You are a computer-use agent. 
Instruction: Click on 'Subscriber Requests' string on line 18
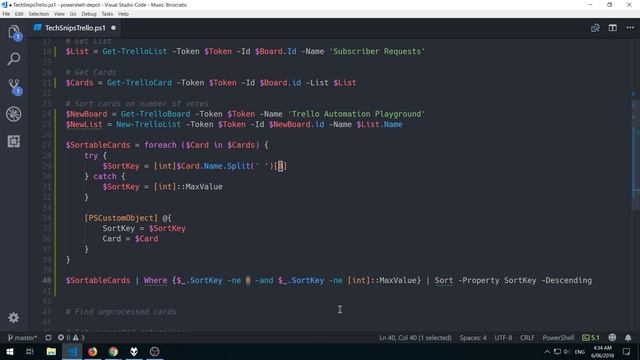point(377,51)
